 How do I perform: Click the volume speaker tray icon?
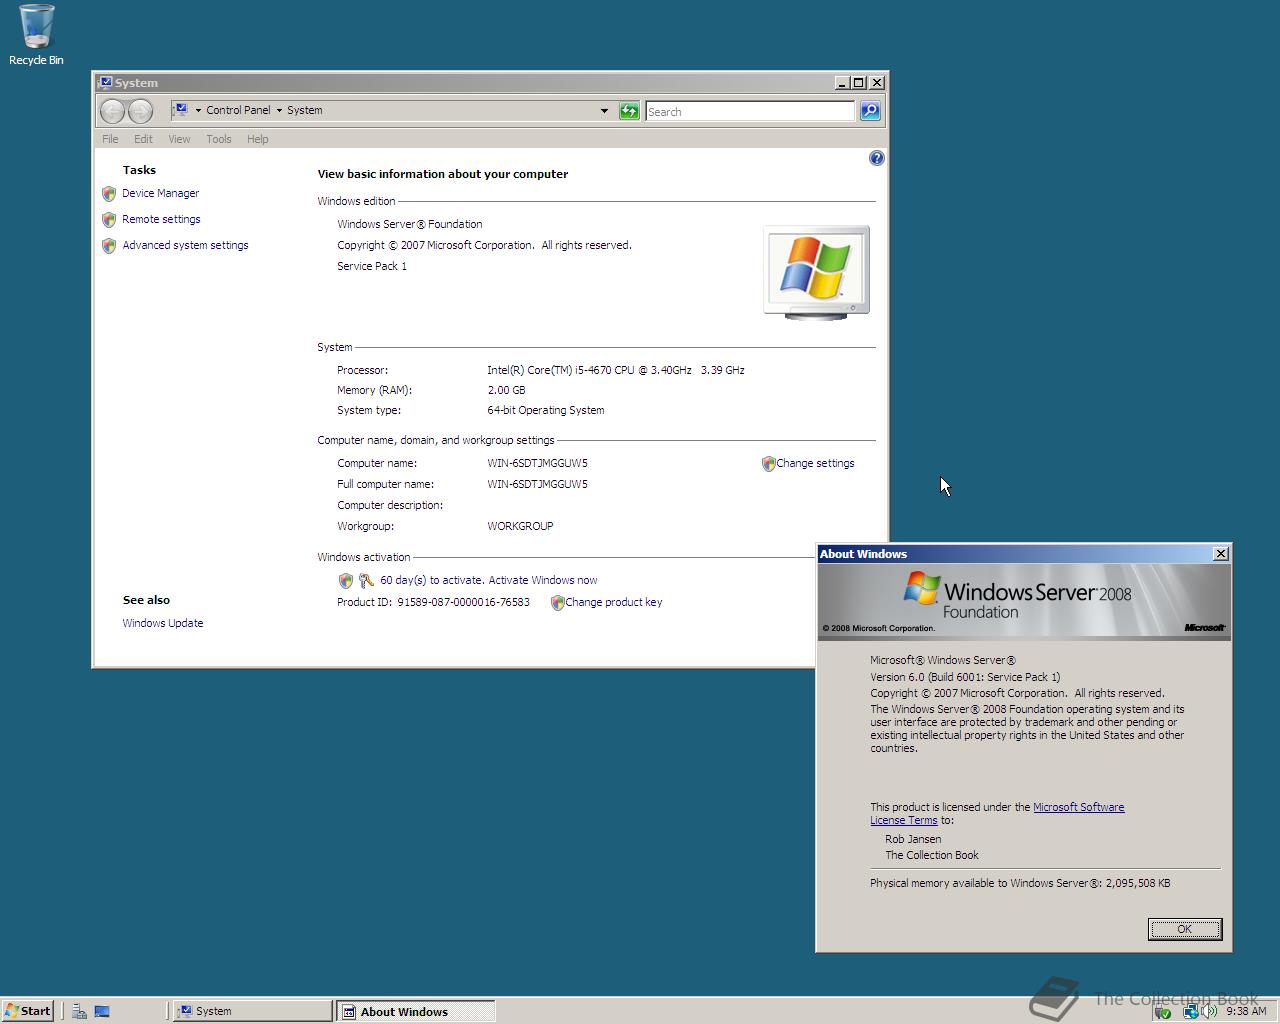tap(1211, 1012)
